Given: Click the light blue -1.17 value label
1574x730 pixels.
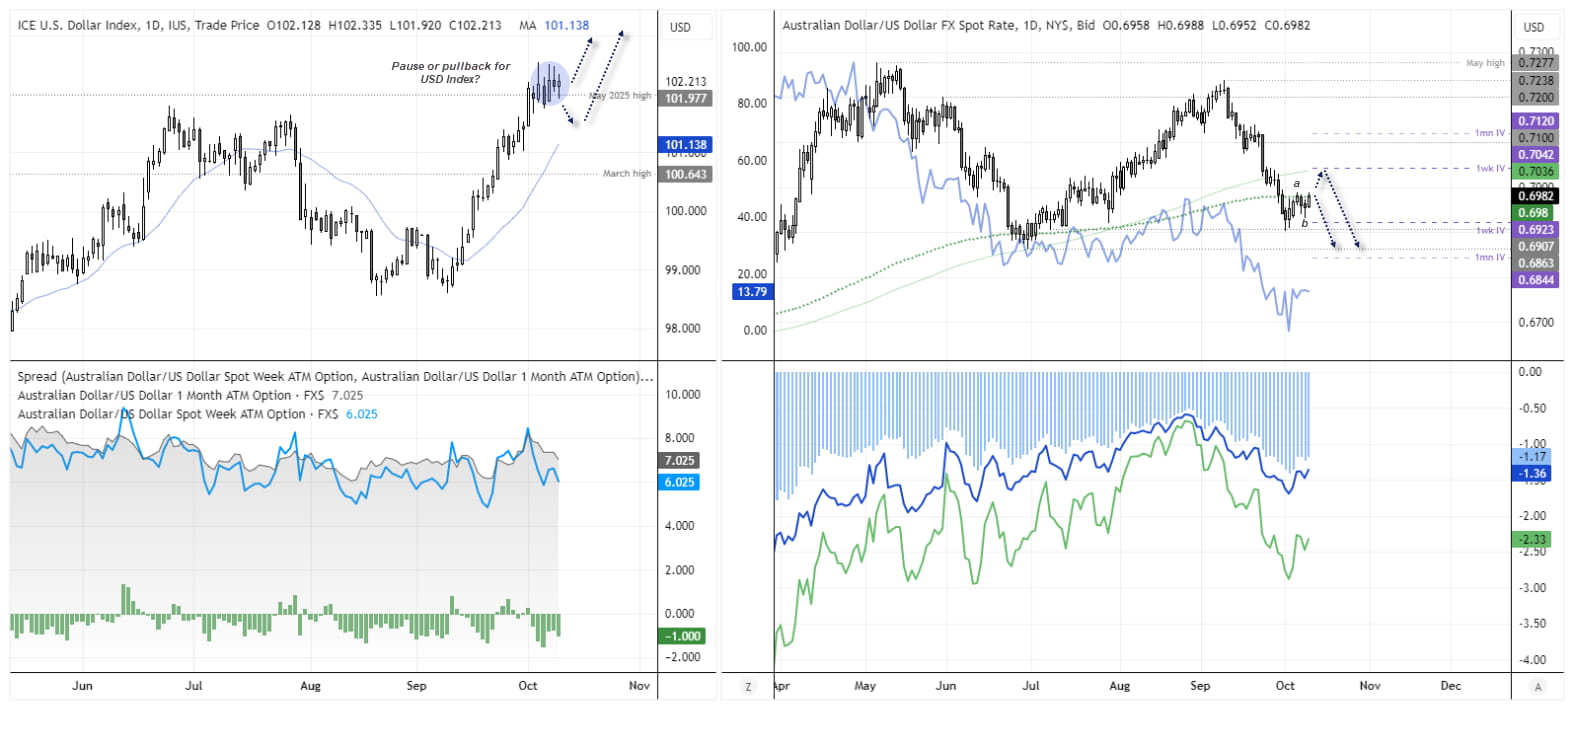Looking at the screenshot, I should coord(1533,457).
